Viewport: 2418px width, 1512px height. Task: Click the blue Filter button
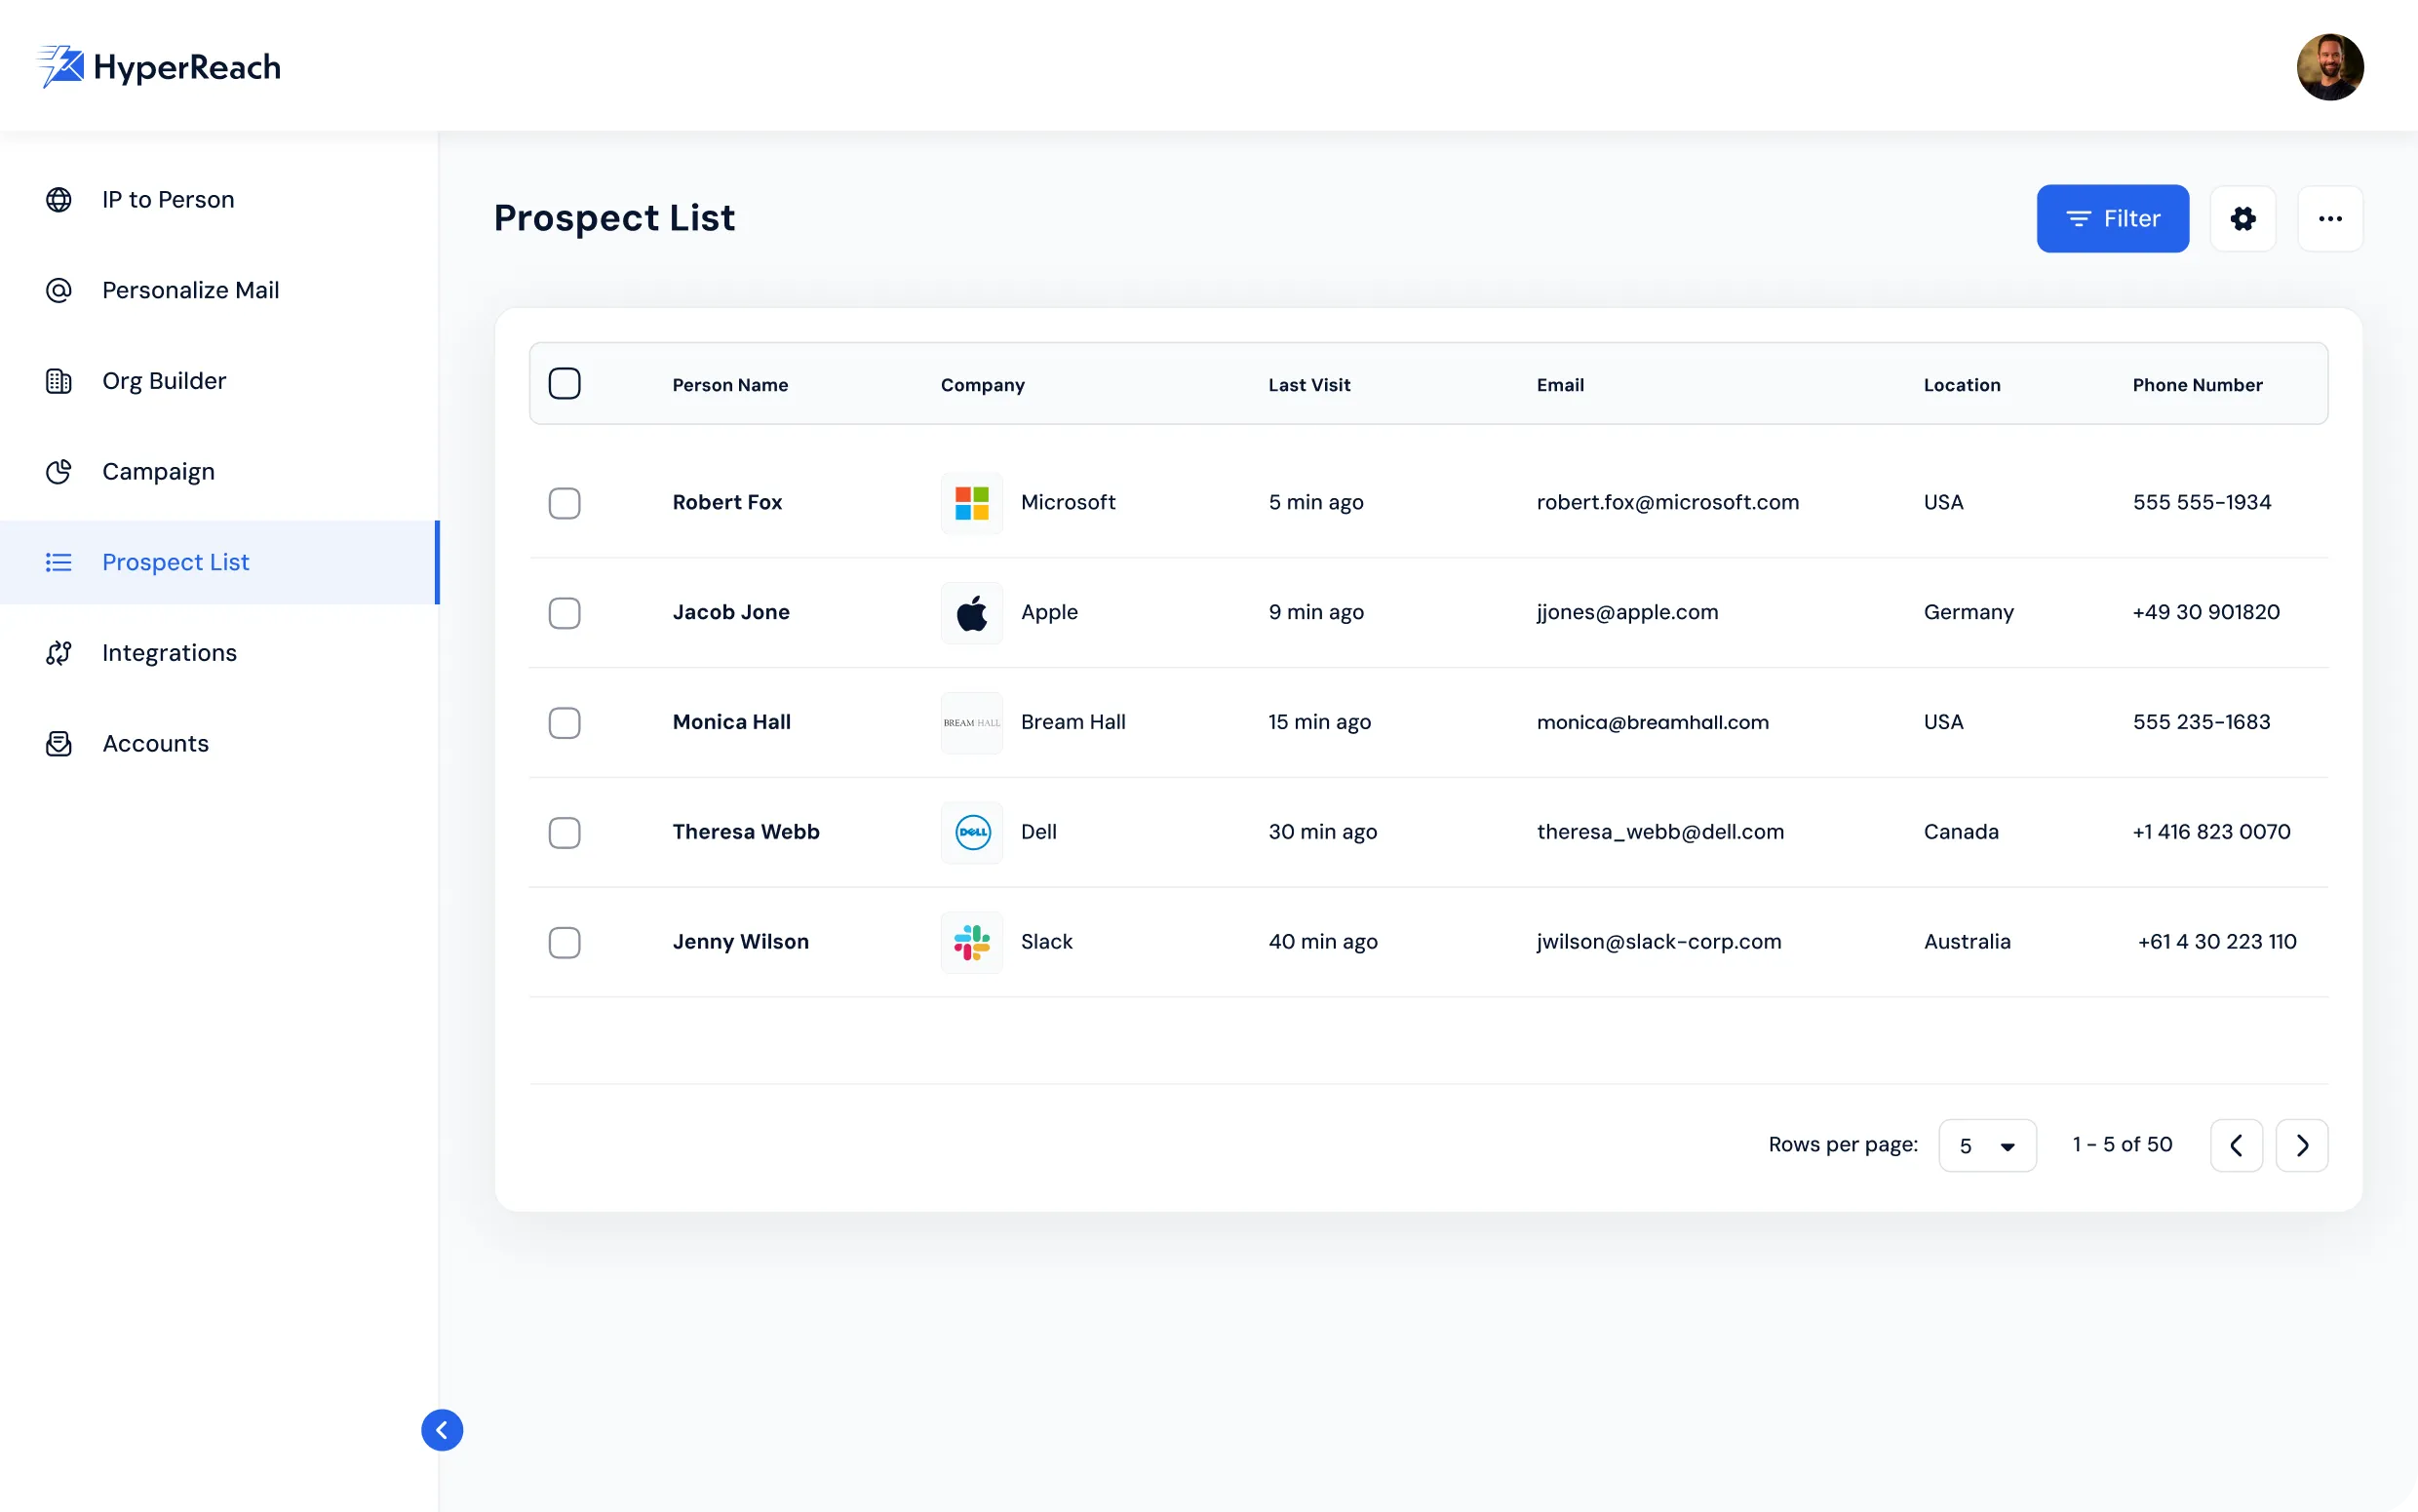pyautogui.click(x=2112, y=218)
